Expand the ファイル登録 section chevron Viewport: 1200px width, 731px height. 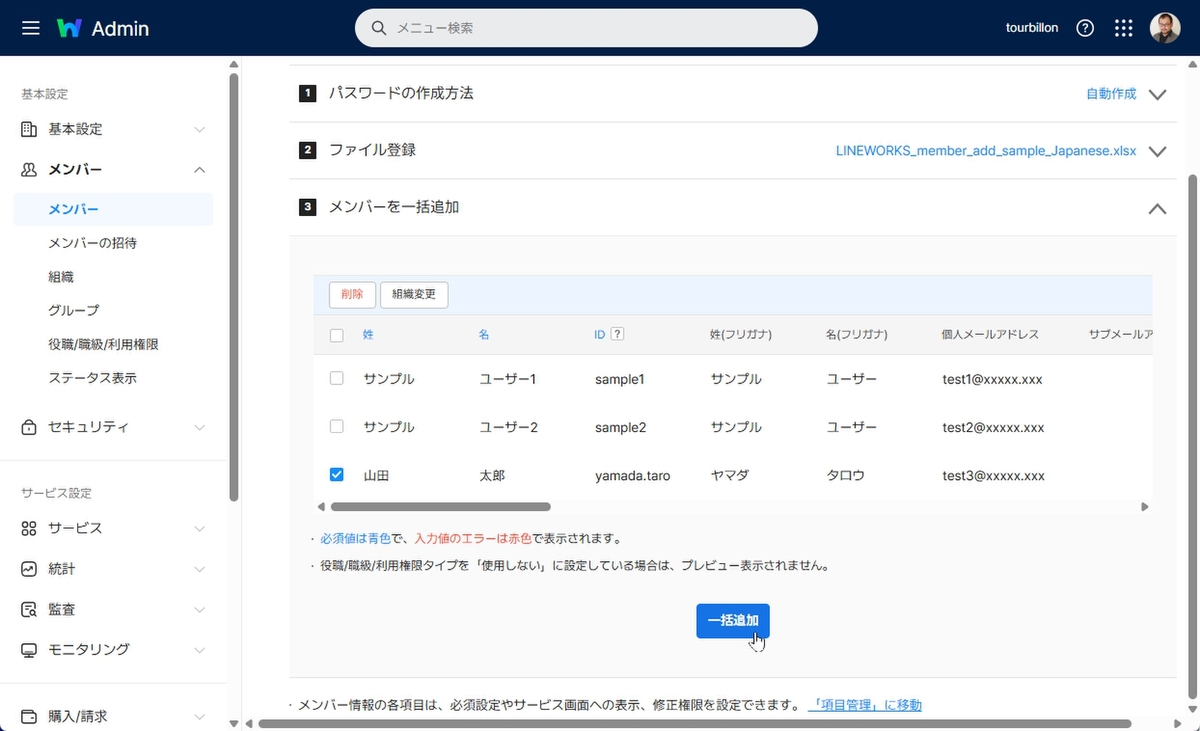1157,151
